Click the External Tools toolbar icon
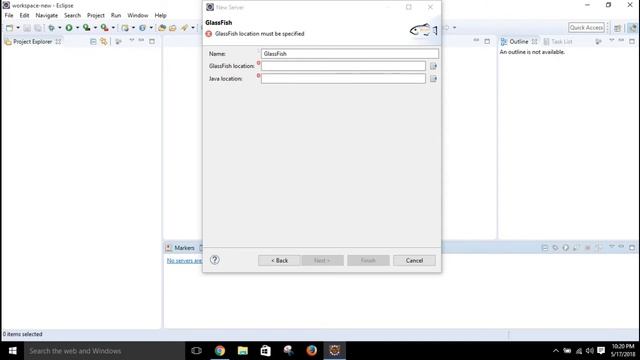 coord(104,28)
